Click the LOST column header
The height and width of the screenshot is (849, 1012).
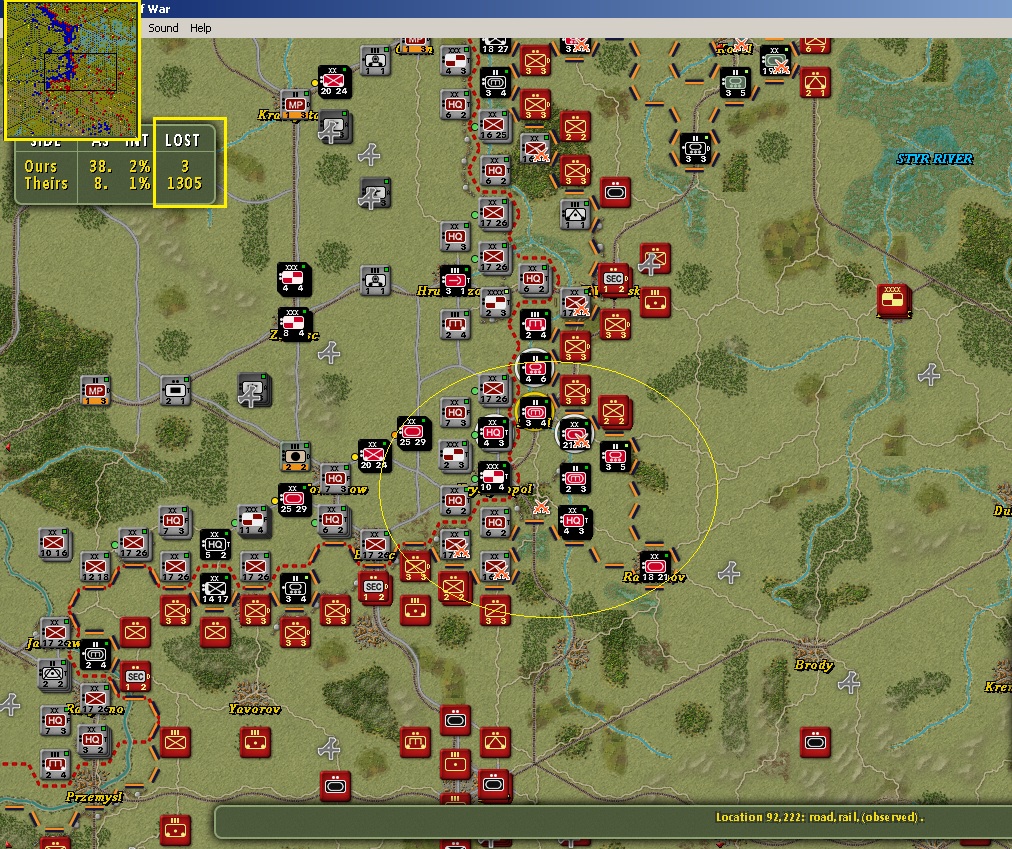pyautogui.click(x=183, y=140)
